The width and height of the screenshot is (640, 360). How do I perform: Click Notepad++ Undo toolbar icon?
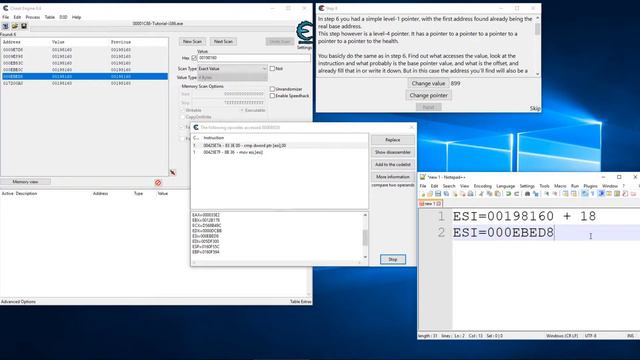point(509,194)
